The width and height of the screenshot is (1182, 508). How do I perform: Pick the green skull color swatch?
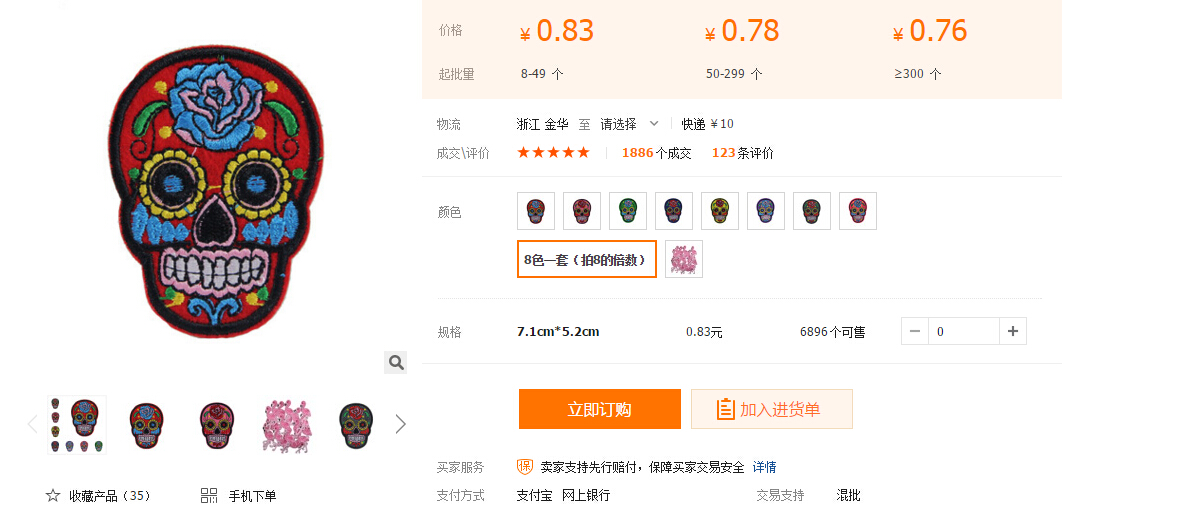(x=628, y=211)
